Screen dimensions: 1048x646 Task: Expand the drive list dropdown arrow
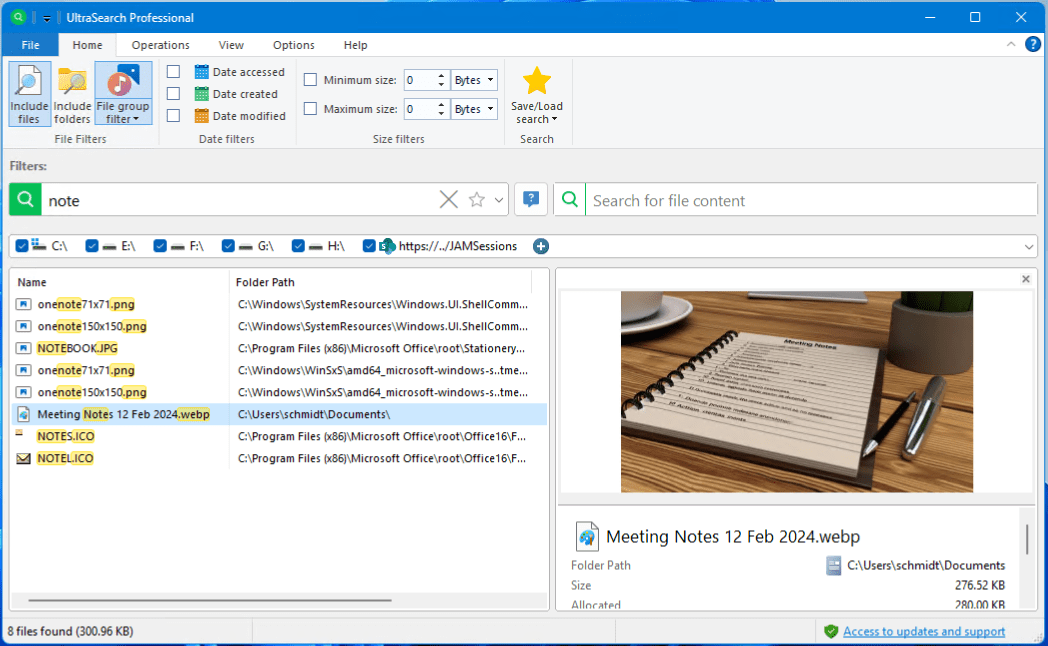1029,246
